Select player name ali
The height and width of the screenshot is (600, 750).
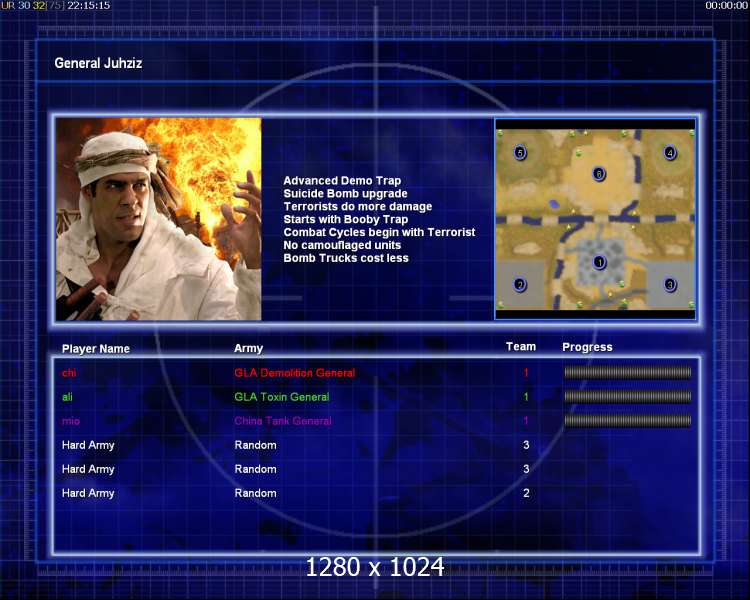pyautogui.click(x=67, y=397)
